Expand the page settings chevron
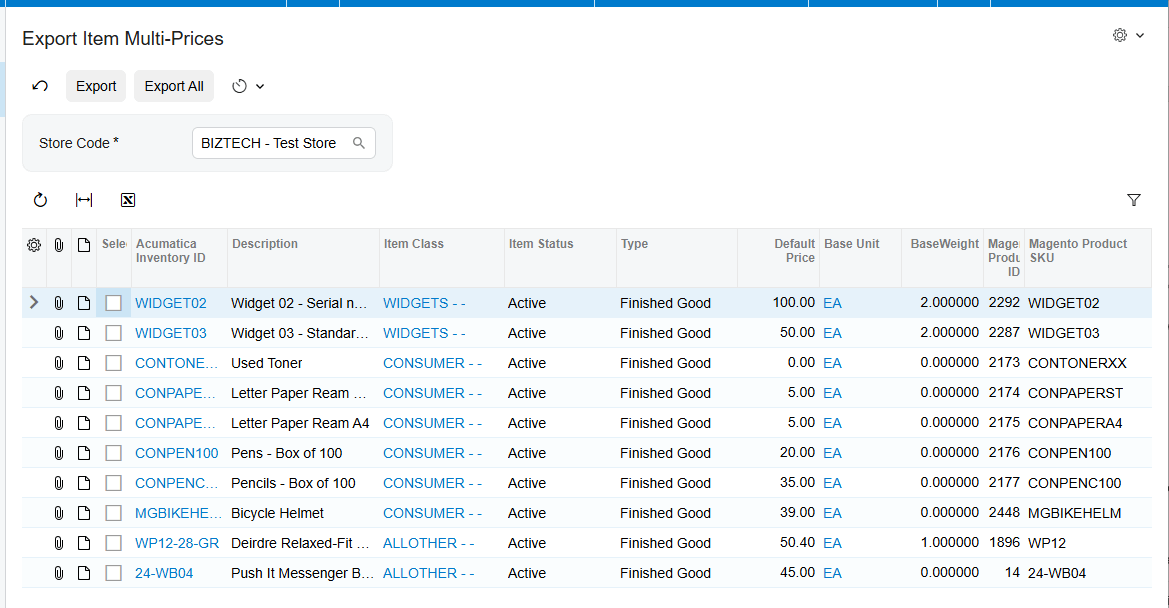 (1140, 35)
